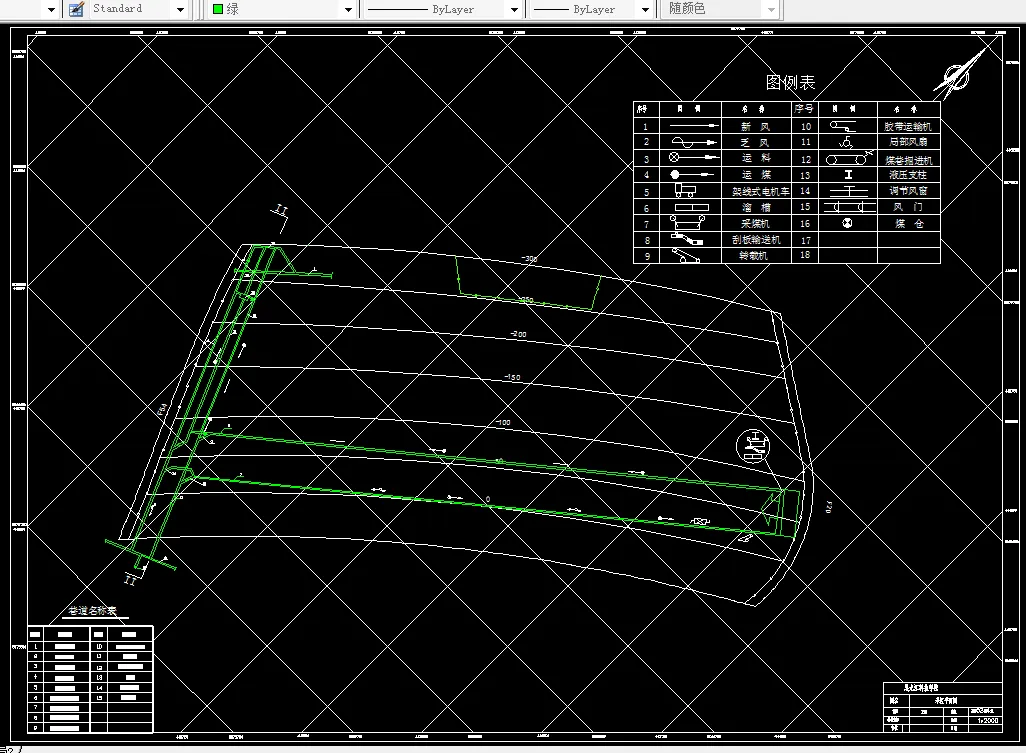Select the 调节风窗 regulator symbol

click(849, 191)
